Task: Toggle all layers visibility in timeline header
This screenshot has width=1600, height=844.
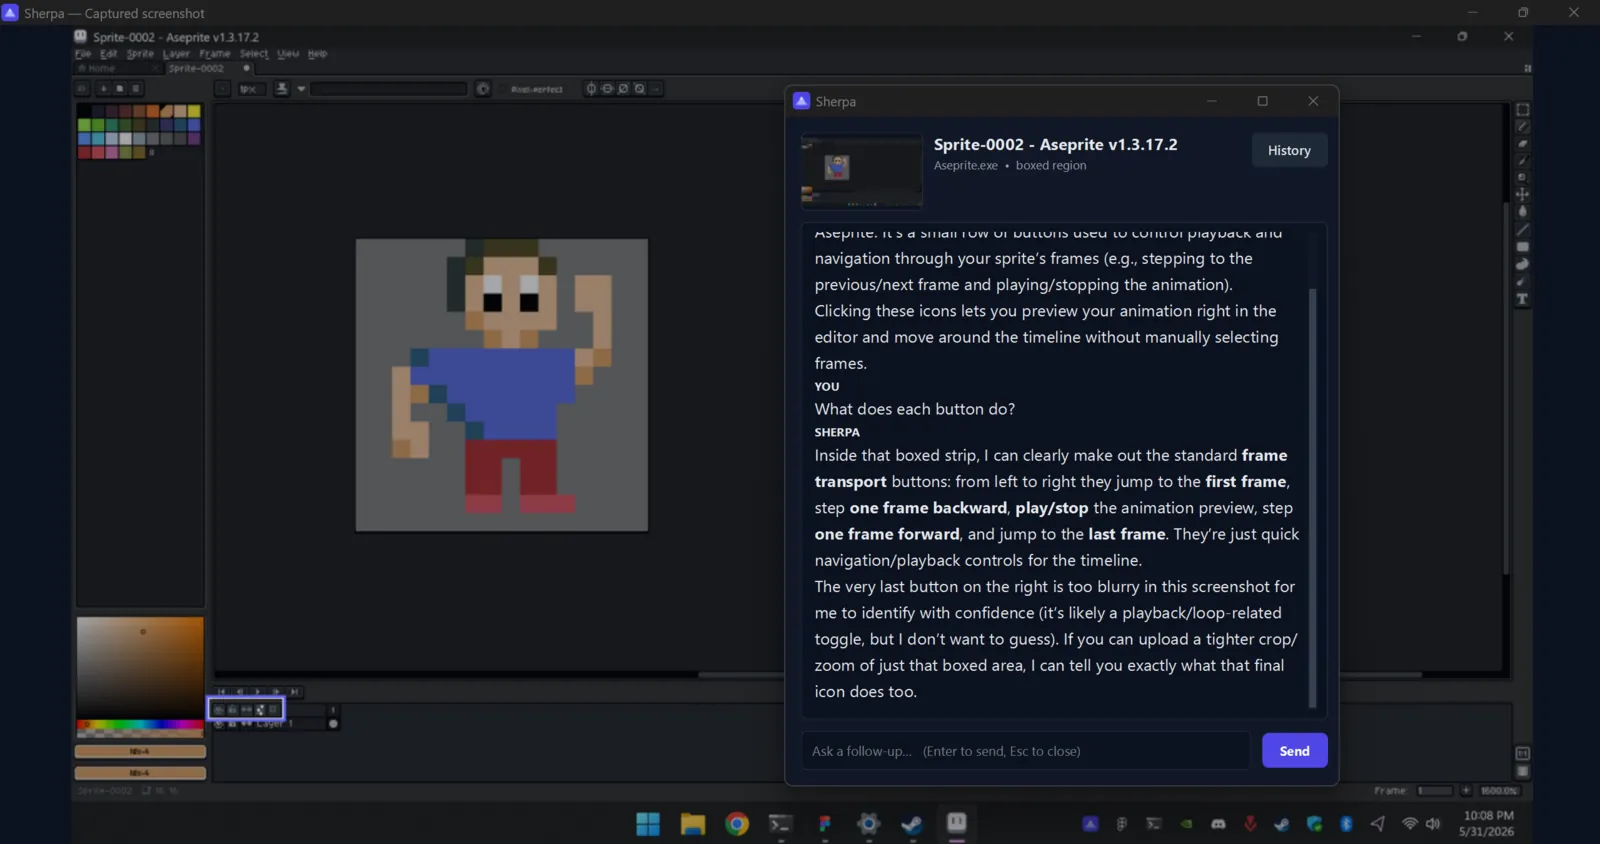Action: 219,710
